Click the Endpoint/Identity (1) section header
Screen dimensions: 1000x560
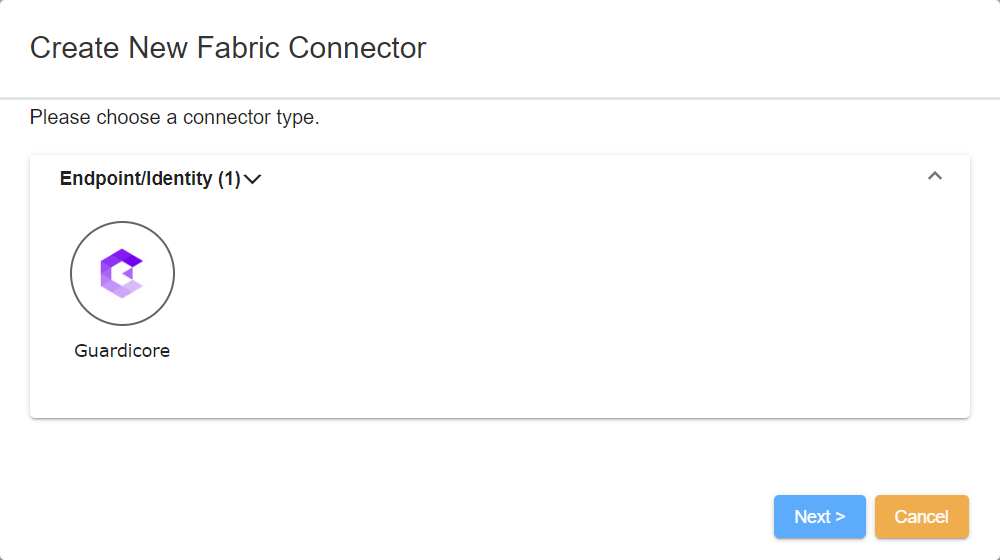click(150, 179)
